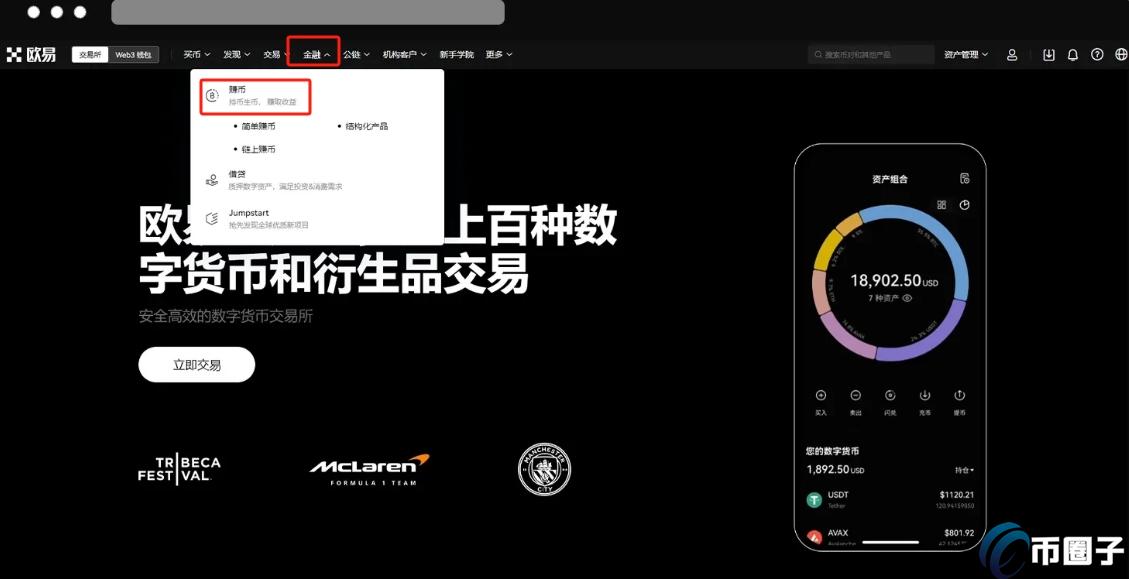This screenshot has height=579, width=1129.
Task: Click the 立即交易 button
Action: [196, 364]
